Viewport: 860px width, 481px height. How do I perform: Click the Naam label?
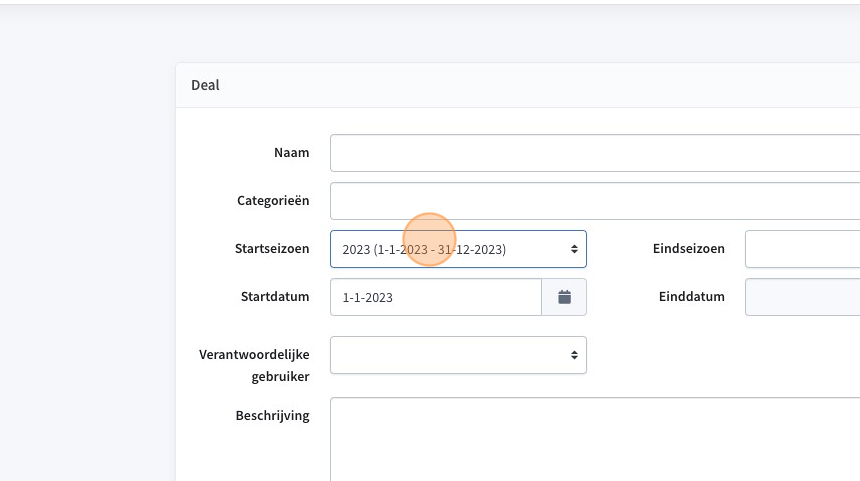[292, 152]
